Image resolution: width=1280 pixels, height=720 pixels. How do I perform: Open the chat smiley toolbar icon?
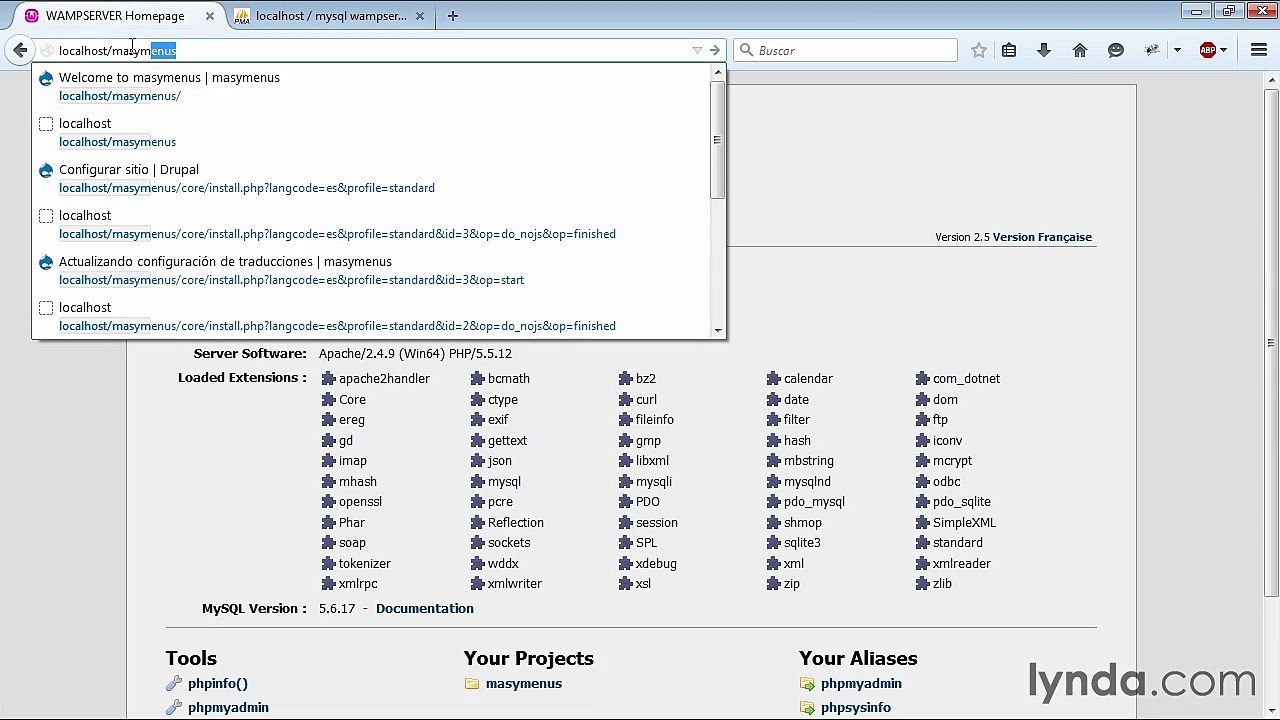(1116, 50)
